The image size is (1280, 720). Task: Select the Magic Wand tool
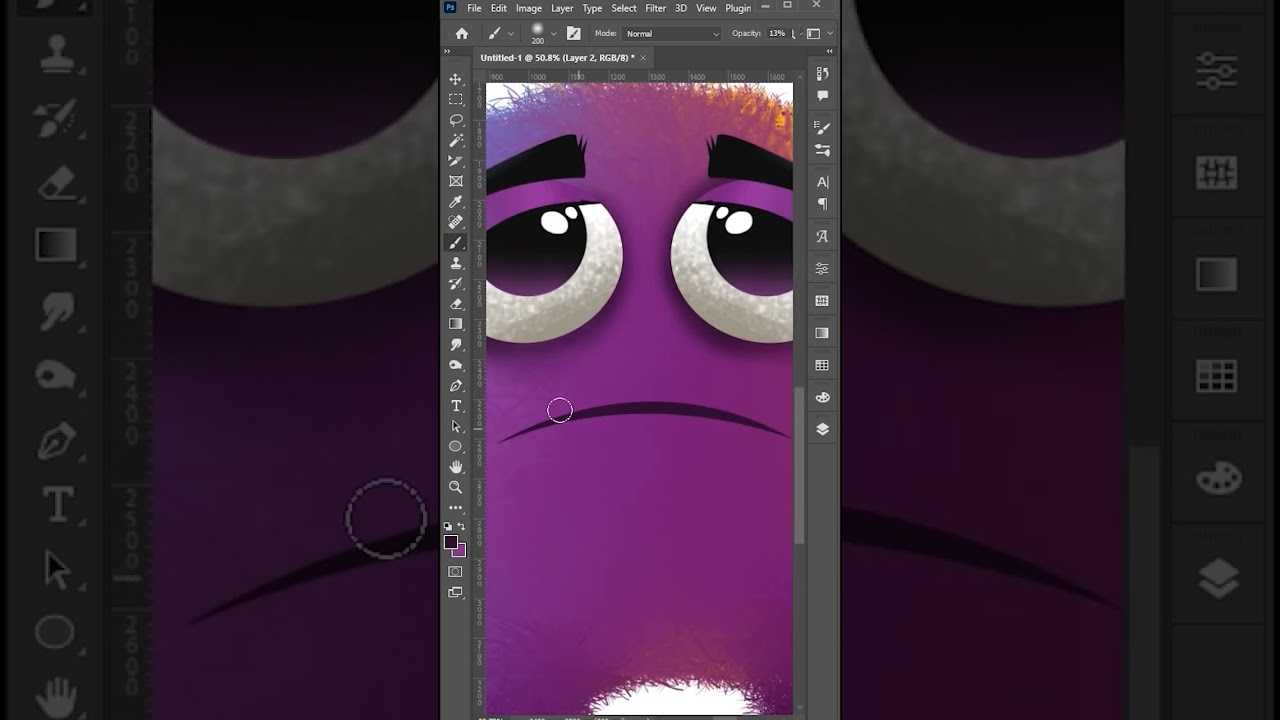(456, 140)
